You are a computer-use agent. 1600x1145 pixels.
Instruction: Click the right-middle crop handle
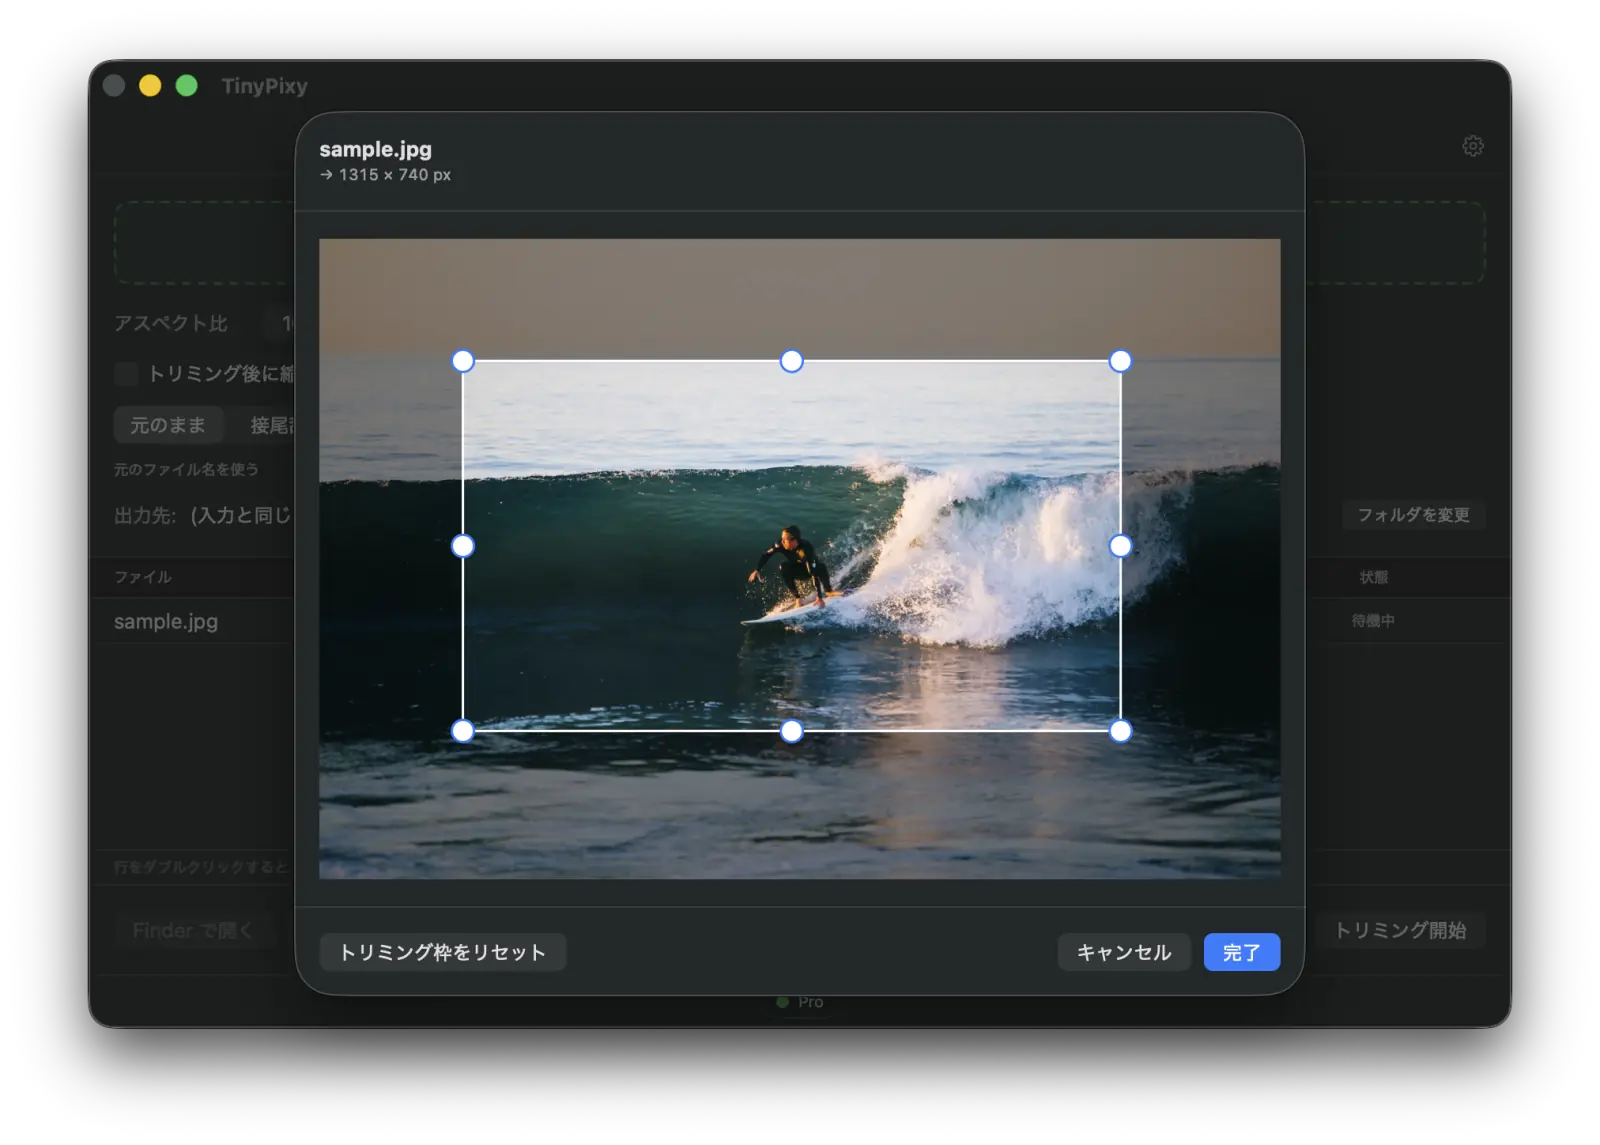(1120, 546)
